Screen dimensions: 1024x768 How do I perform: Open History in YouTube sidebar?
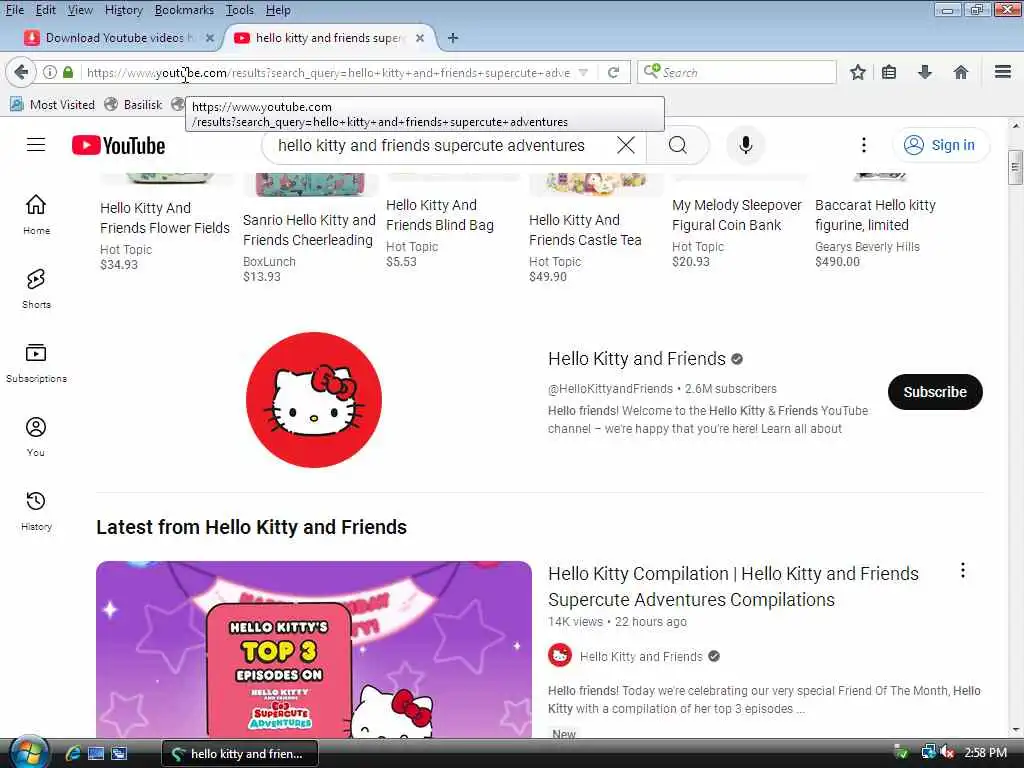coord(36,511)
